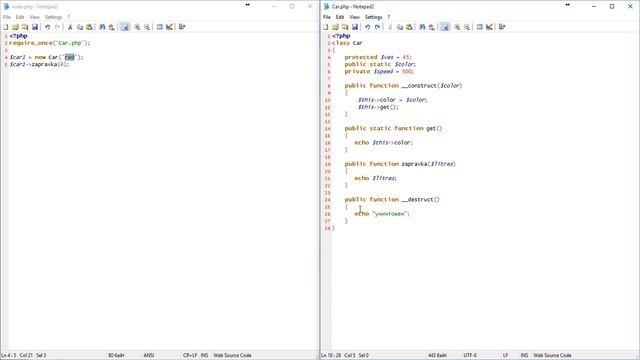Open Edit menu in Car.php window
This screenshot has width=640, height=360.
[340, 17]
